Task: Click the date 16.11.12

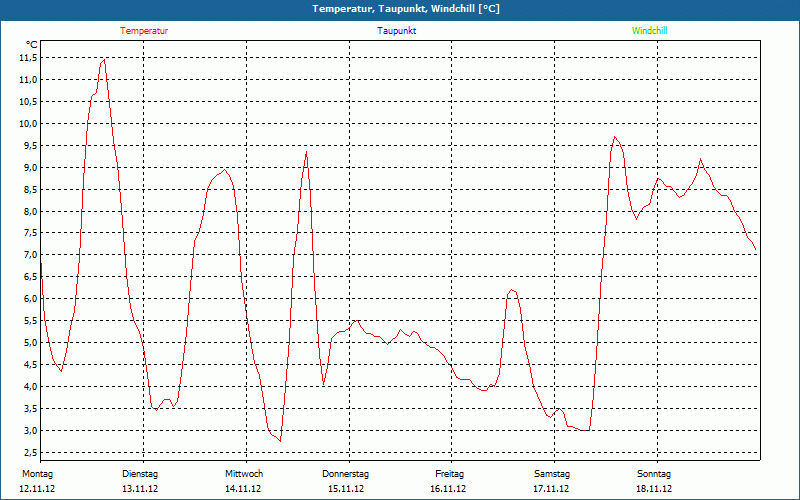Action: pyautogui.click(x=448, y=489)
